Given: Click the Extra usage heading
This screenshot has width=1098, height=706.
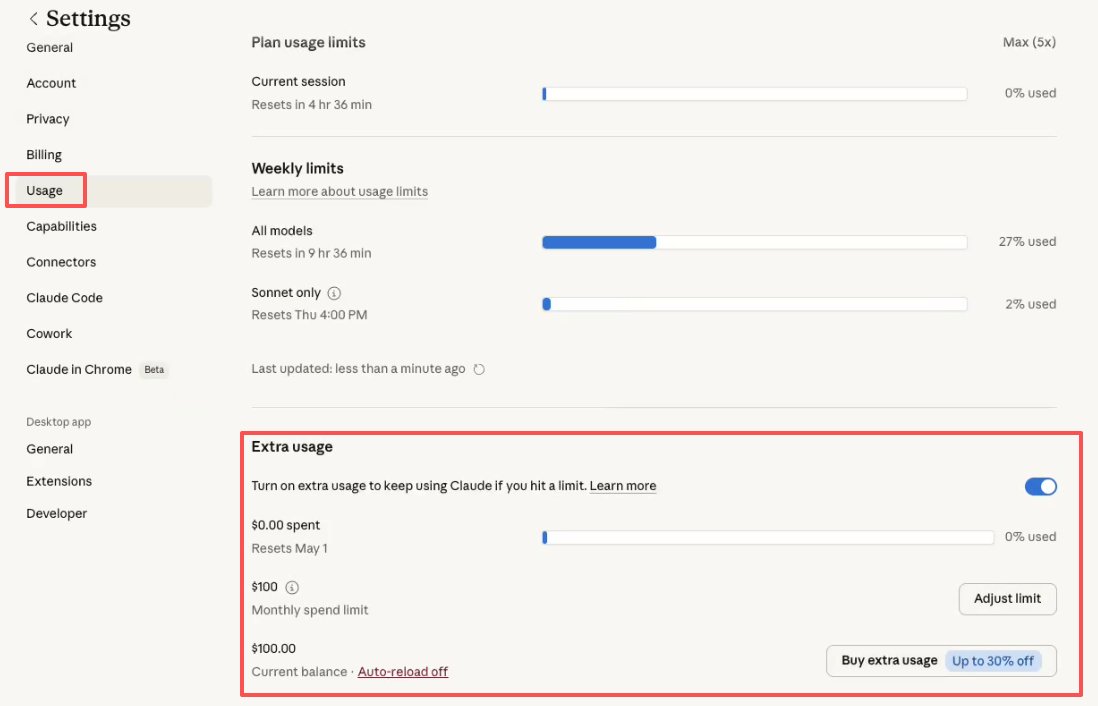Looking at the screenshot, I should [292, 447].
